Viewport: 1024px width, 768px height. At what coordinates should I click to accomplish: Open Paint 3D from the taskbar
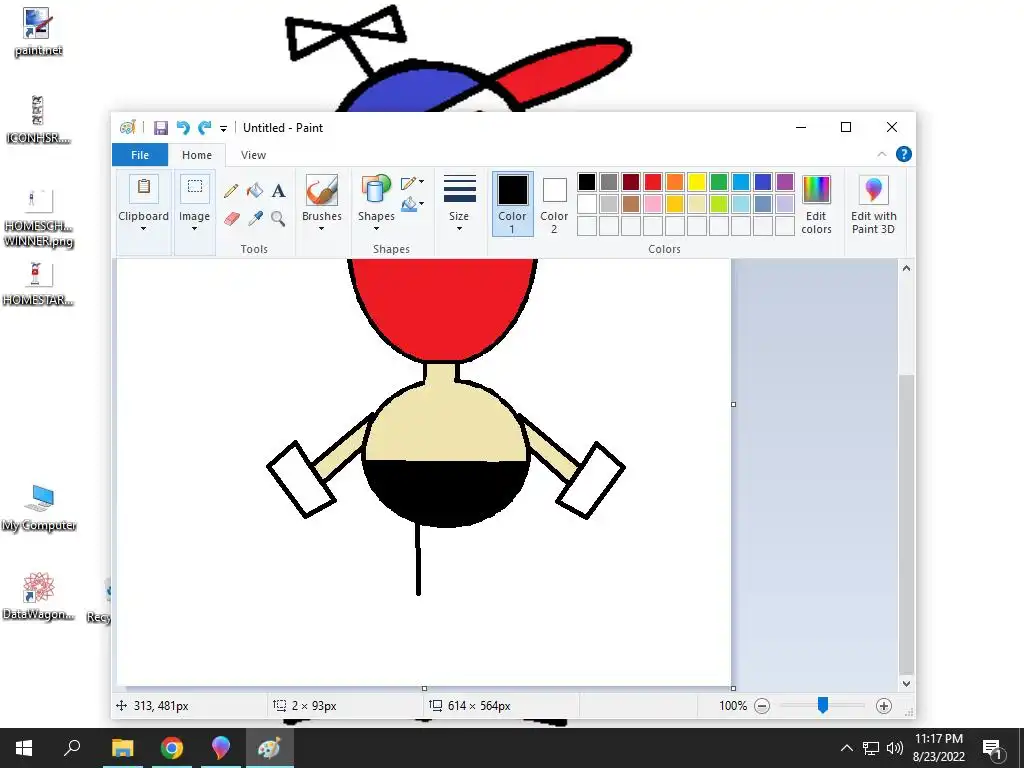221,748
